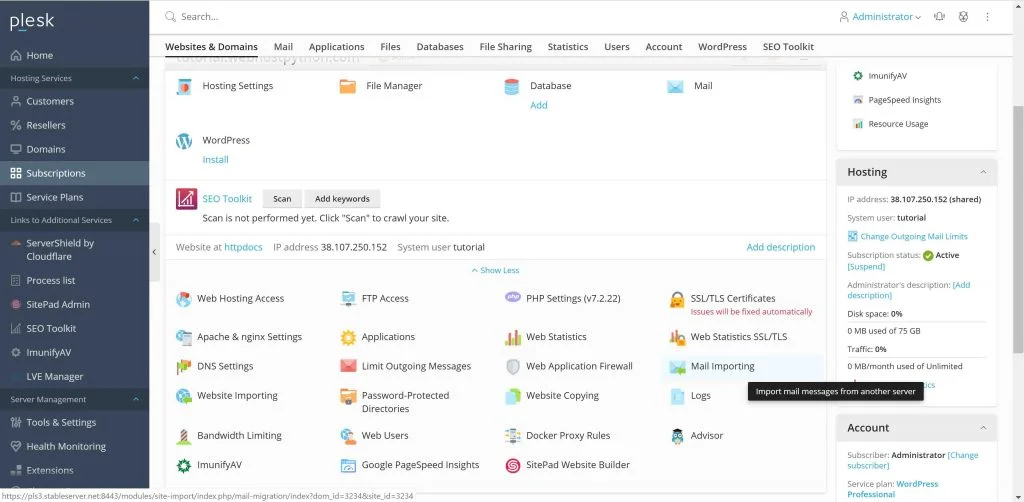The height and width of the screenshot is (502, 1024).
Task: Click the Mail Importing icon
Action: tap(677, 367)
